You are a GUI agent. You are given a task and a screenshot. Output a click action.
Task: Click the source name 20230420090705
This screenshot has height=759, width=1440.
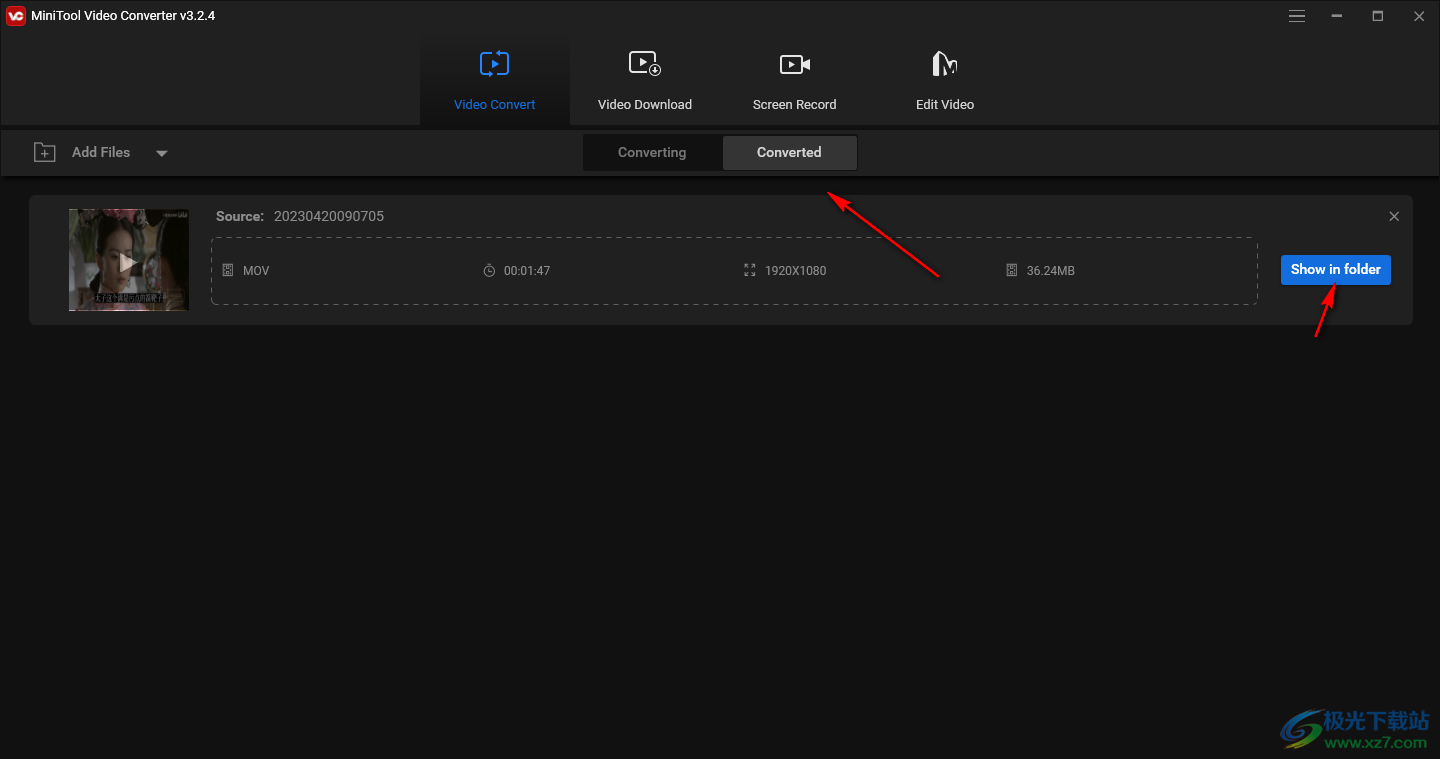pyautogui.click(x=329, y=216)
